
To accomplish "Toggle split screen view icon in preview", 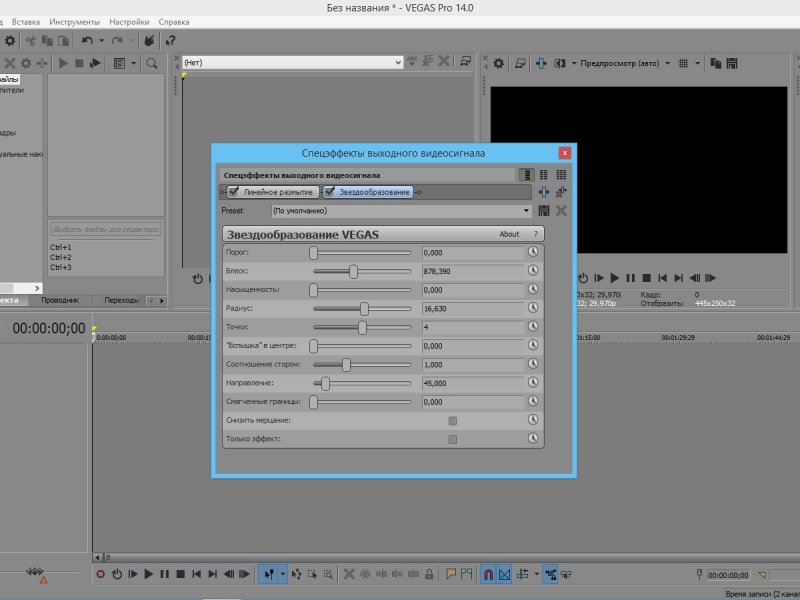I will pos(560,63).
